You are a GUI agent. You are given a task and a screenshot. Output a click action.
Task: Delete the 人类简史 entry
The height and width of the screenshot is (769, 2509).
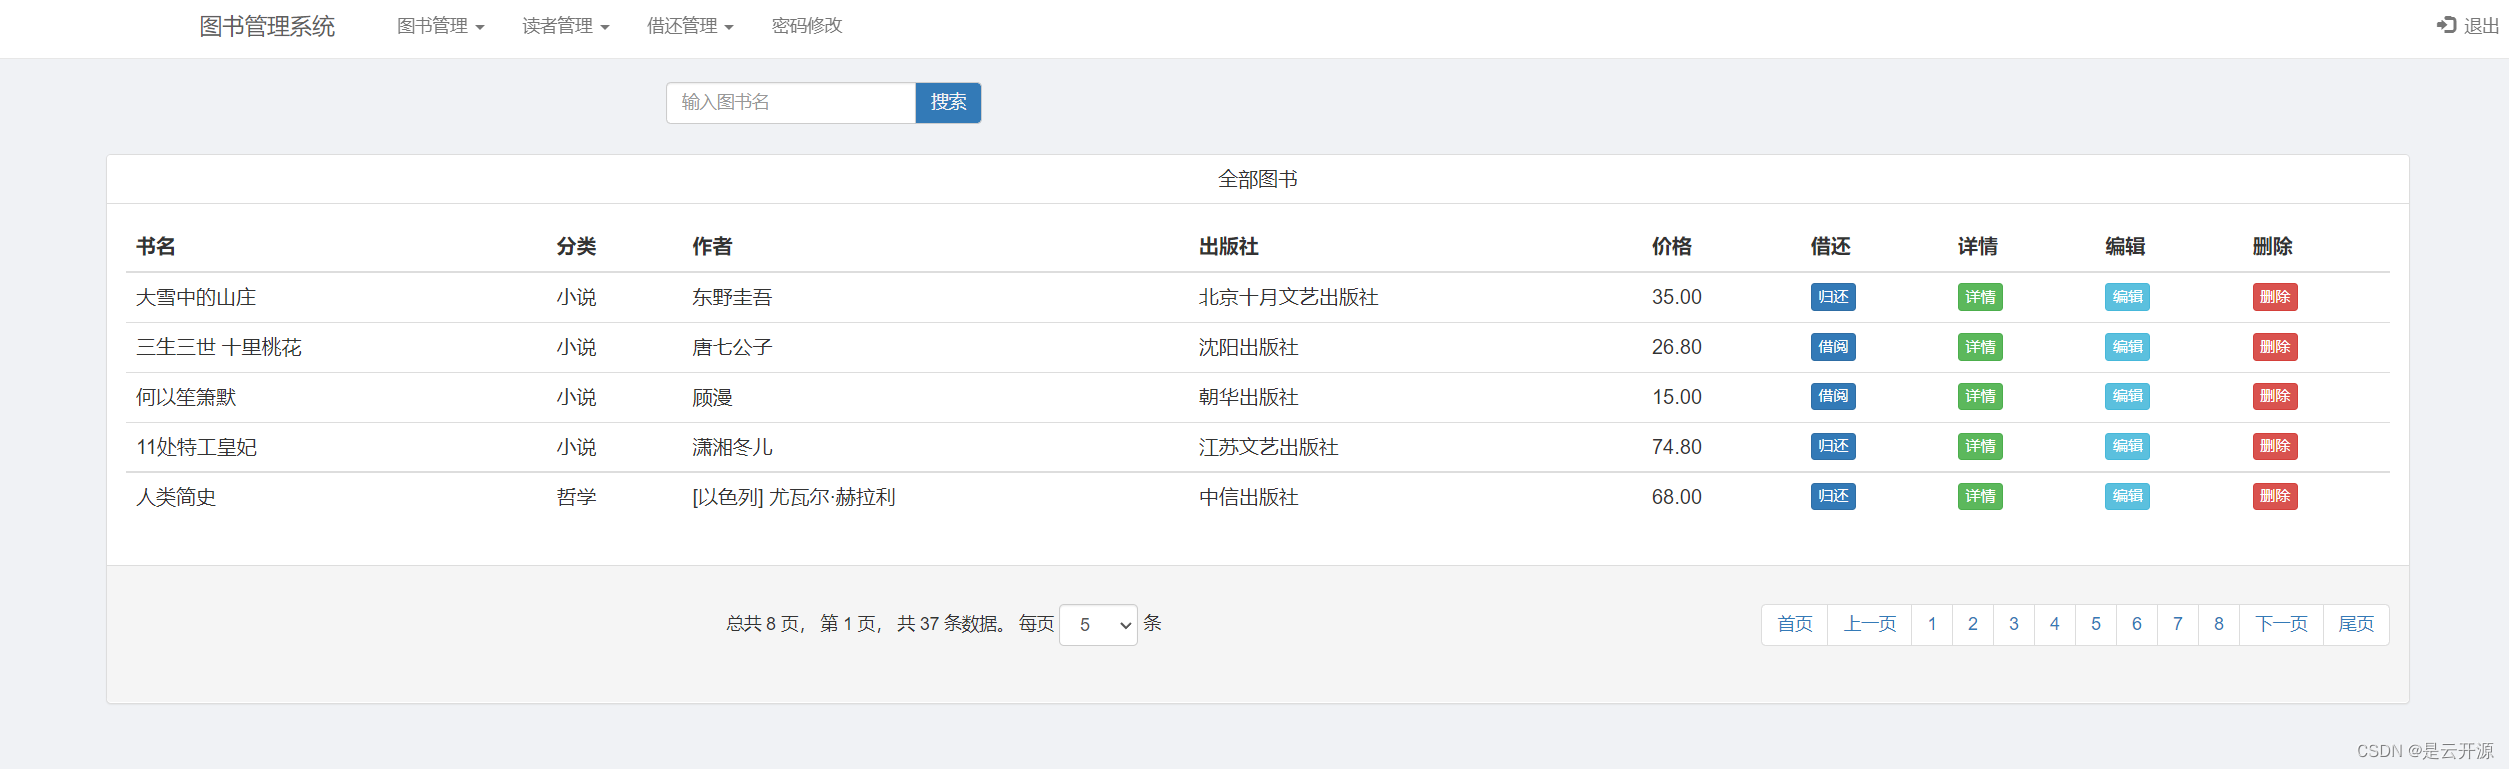click(2275, 497)
